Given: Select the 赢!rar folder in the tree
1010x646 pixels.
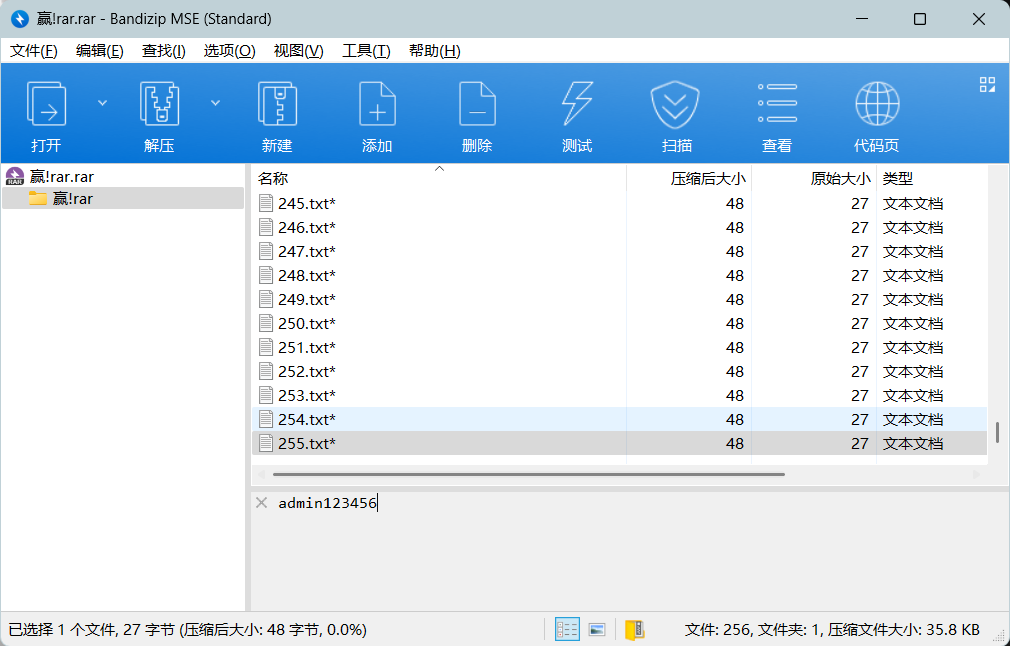Looking at the screenshot, I should coord(72,199).
